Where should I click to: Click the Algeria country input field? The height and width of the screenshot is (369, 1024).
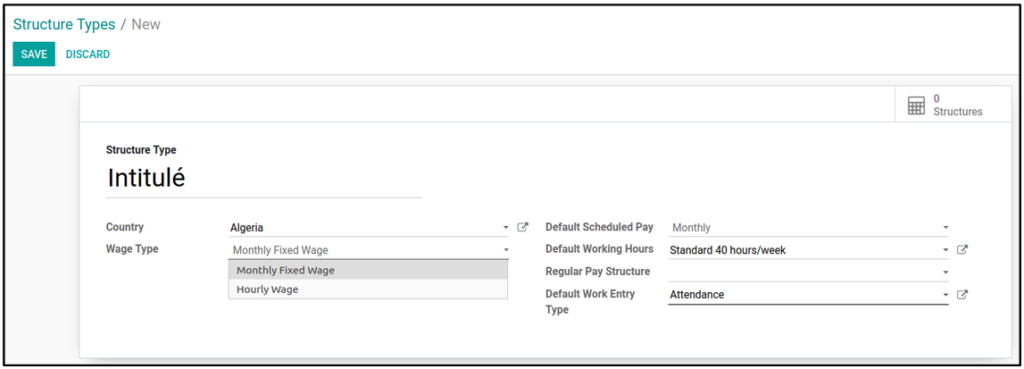[364, 228]
